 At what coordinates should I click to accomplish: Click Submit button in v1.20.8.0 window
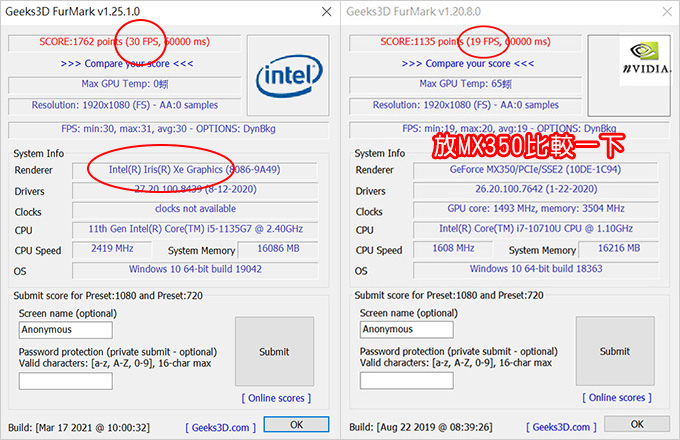point(615,351)
